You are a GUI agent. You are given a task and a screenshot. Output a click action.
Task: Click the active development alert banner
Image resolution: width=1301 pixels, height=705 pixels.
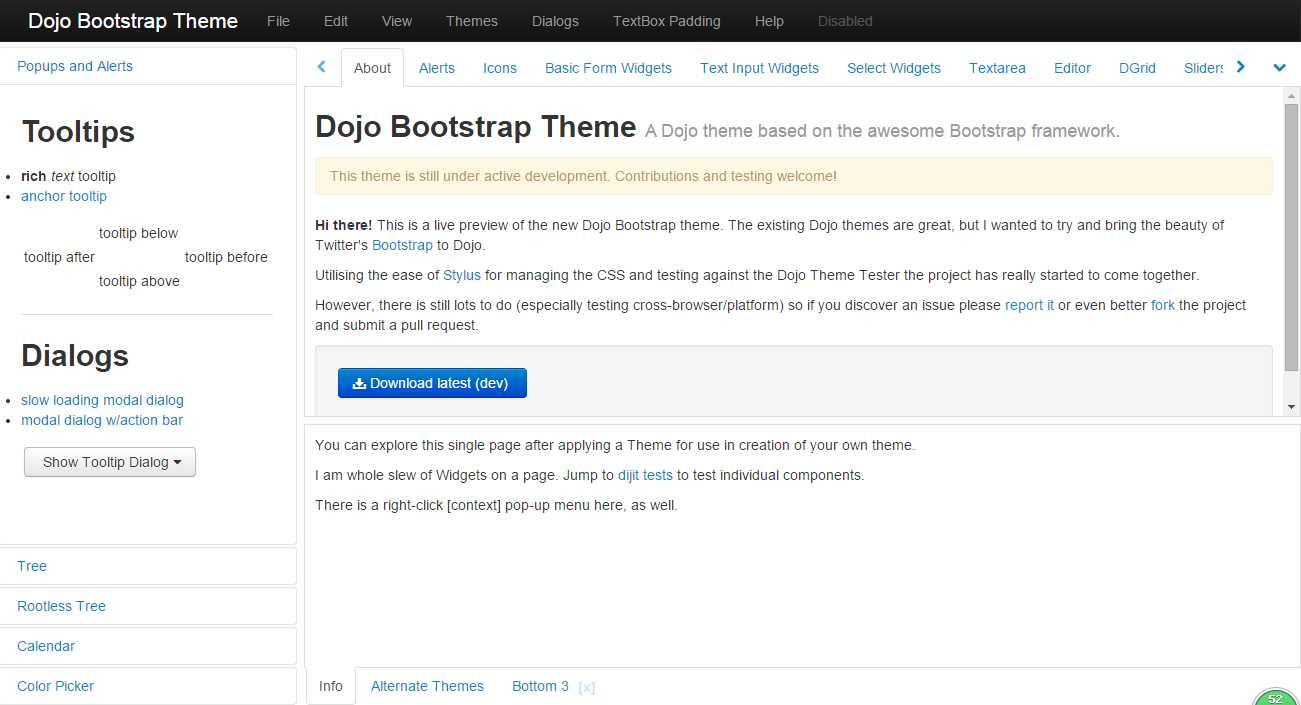click(x=794, y=176)
